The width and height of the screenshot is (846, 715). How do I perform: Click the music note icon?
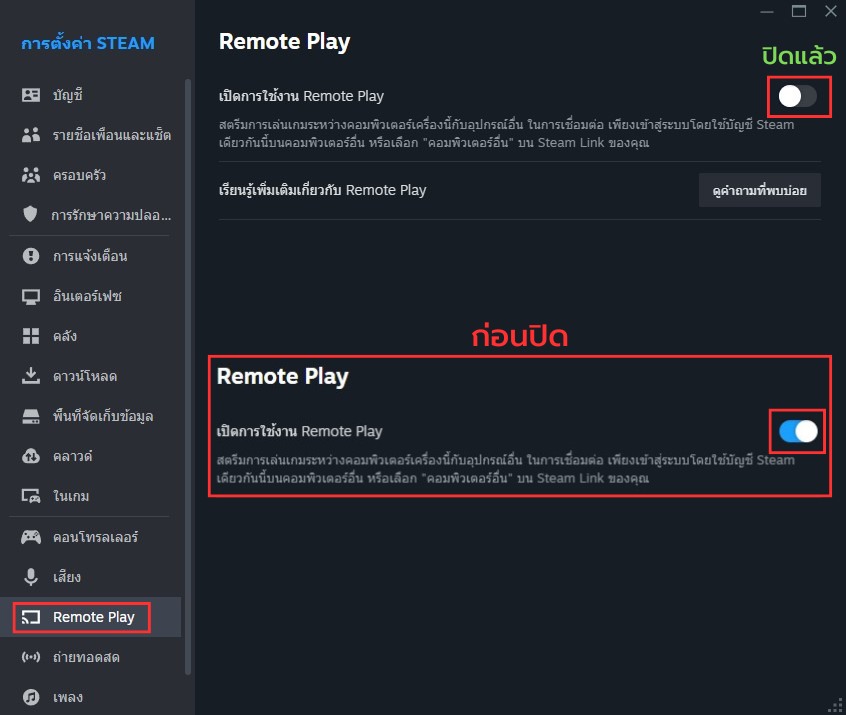pos(31,697)
